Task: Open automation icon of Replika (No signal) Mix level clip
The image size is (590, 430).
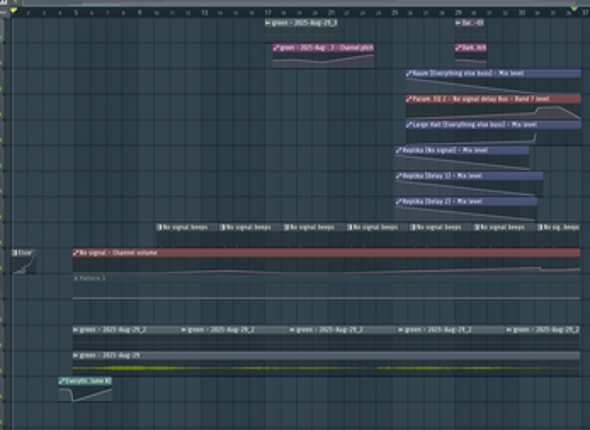Action: click(399, 150)
